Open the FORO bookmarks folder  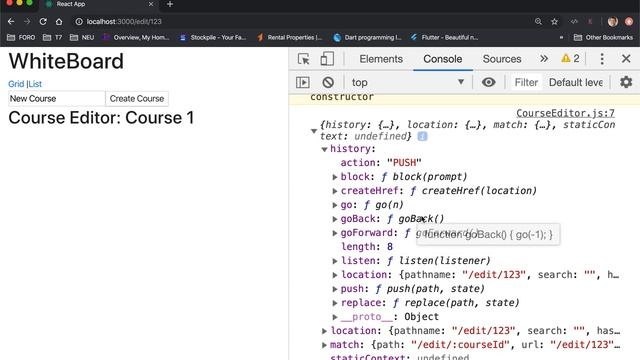click(21, 38)
